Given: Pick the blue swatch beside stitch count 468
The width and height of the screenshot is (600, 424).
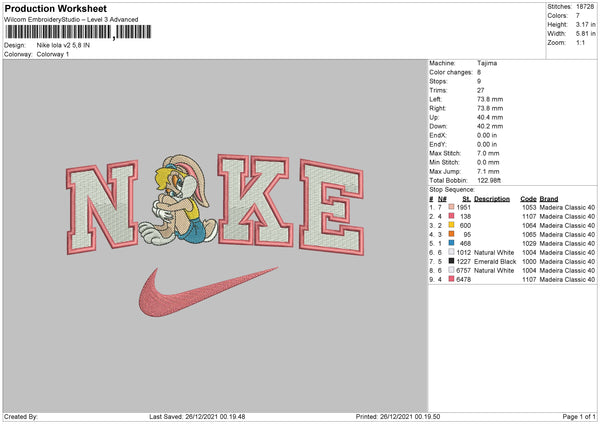Looking at the screenshot, I should click(451, 243).
